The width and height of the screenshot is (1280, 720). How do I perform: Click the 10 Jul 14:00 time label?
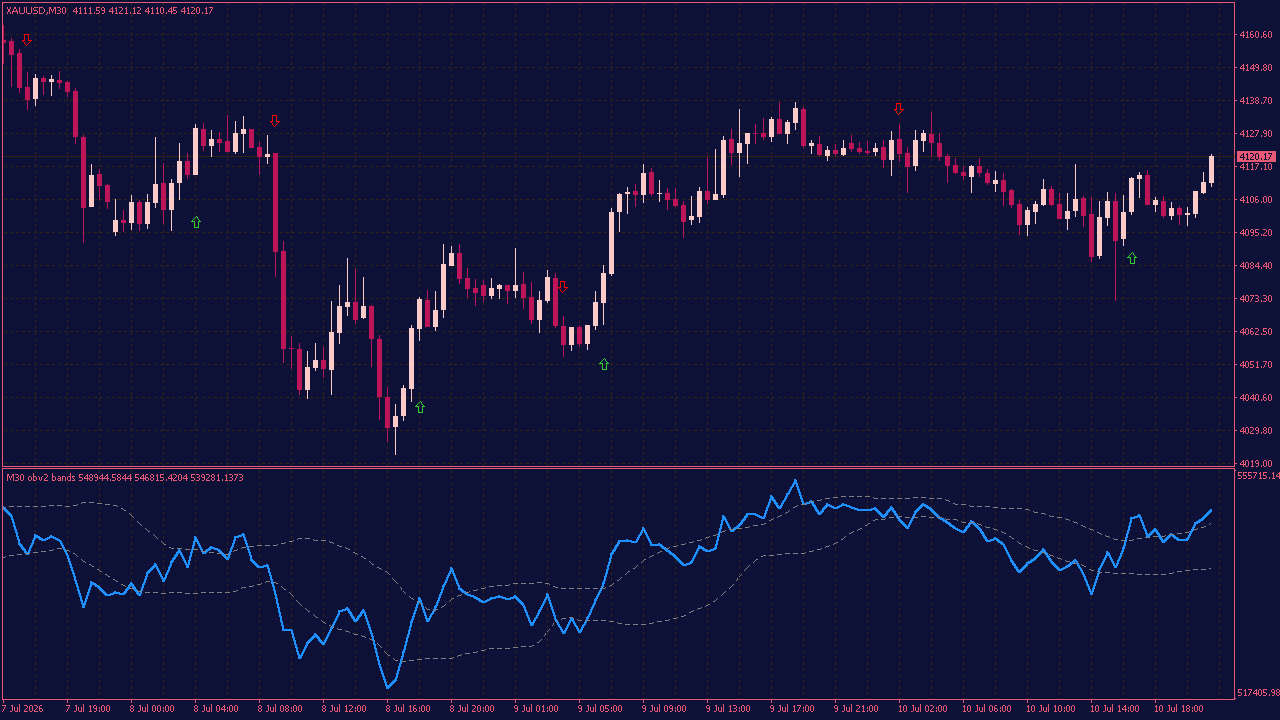click(1115, 709)
